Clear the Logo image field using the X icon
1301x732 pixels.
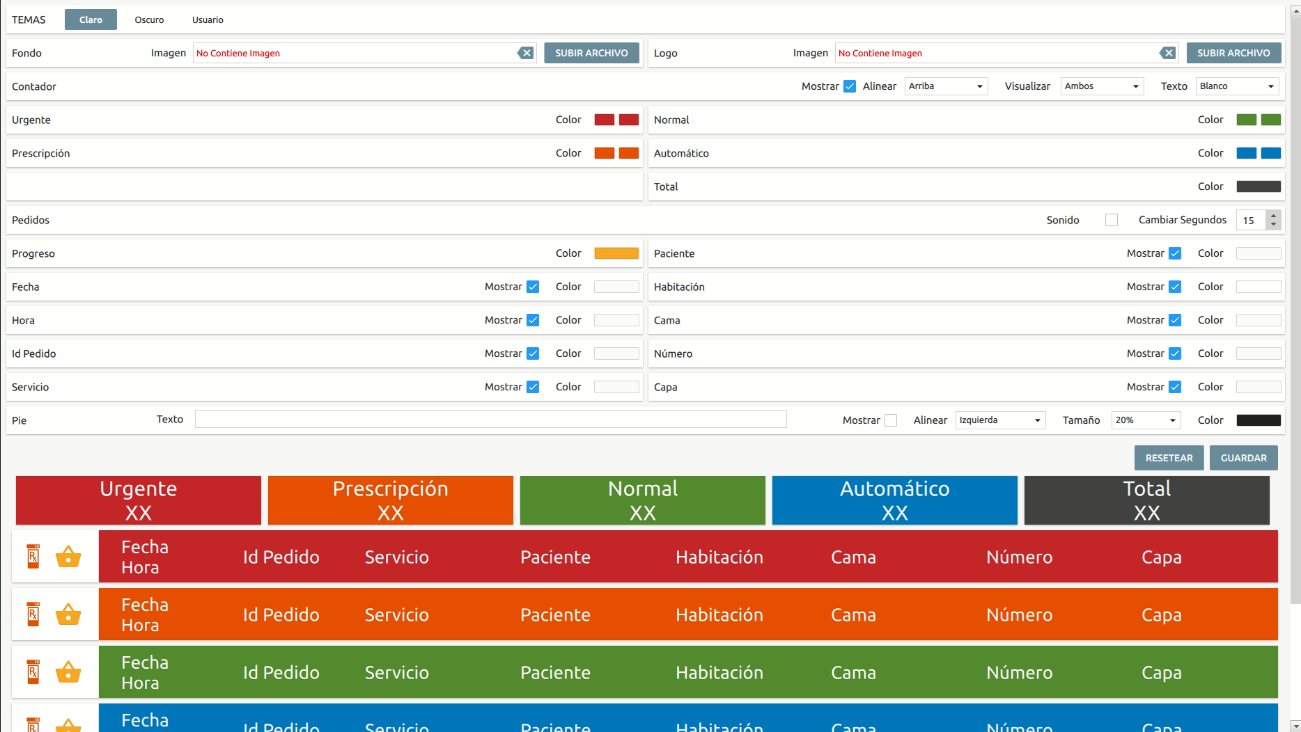click(x=1168, y=53)
